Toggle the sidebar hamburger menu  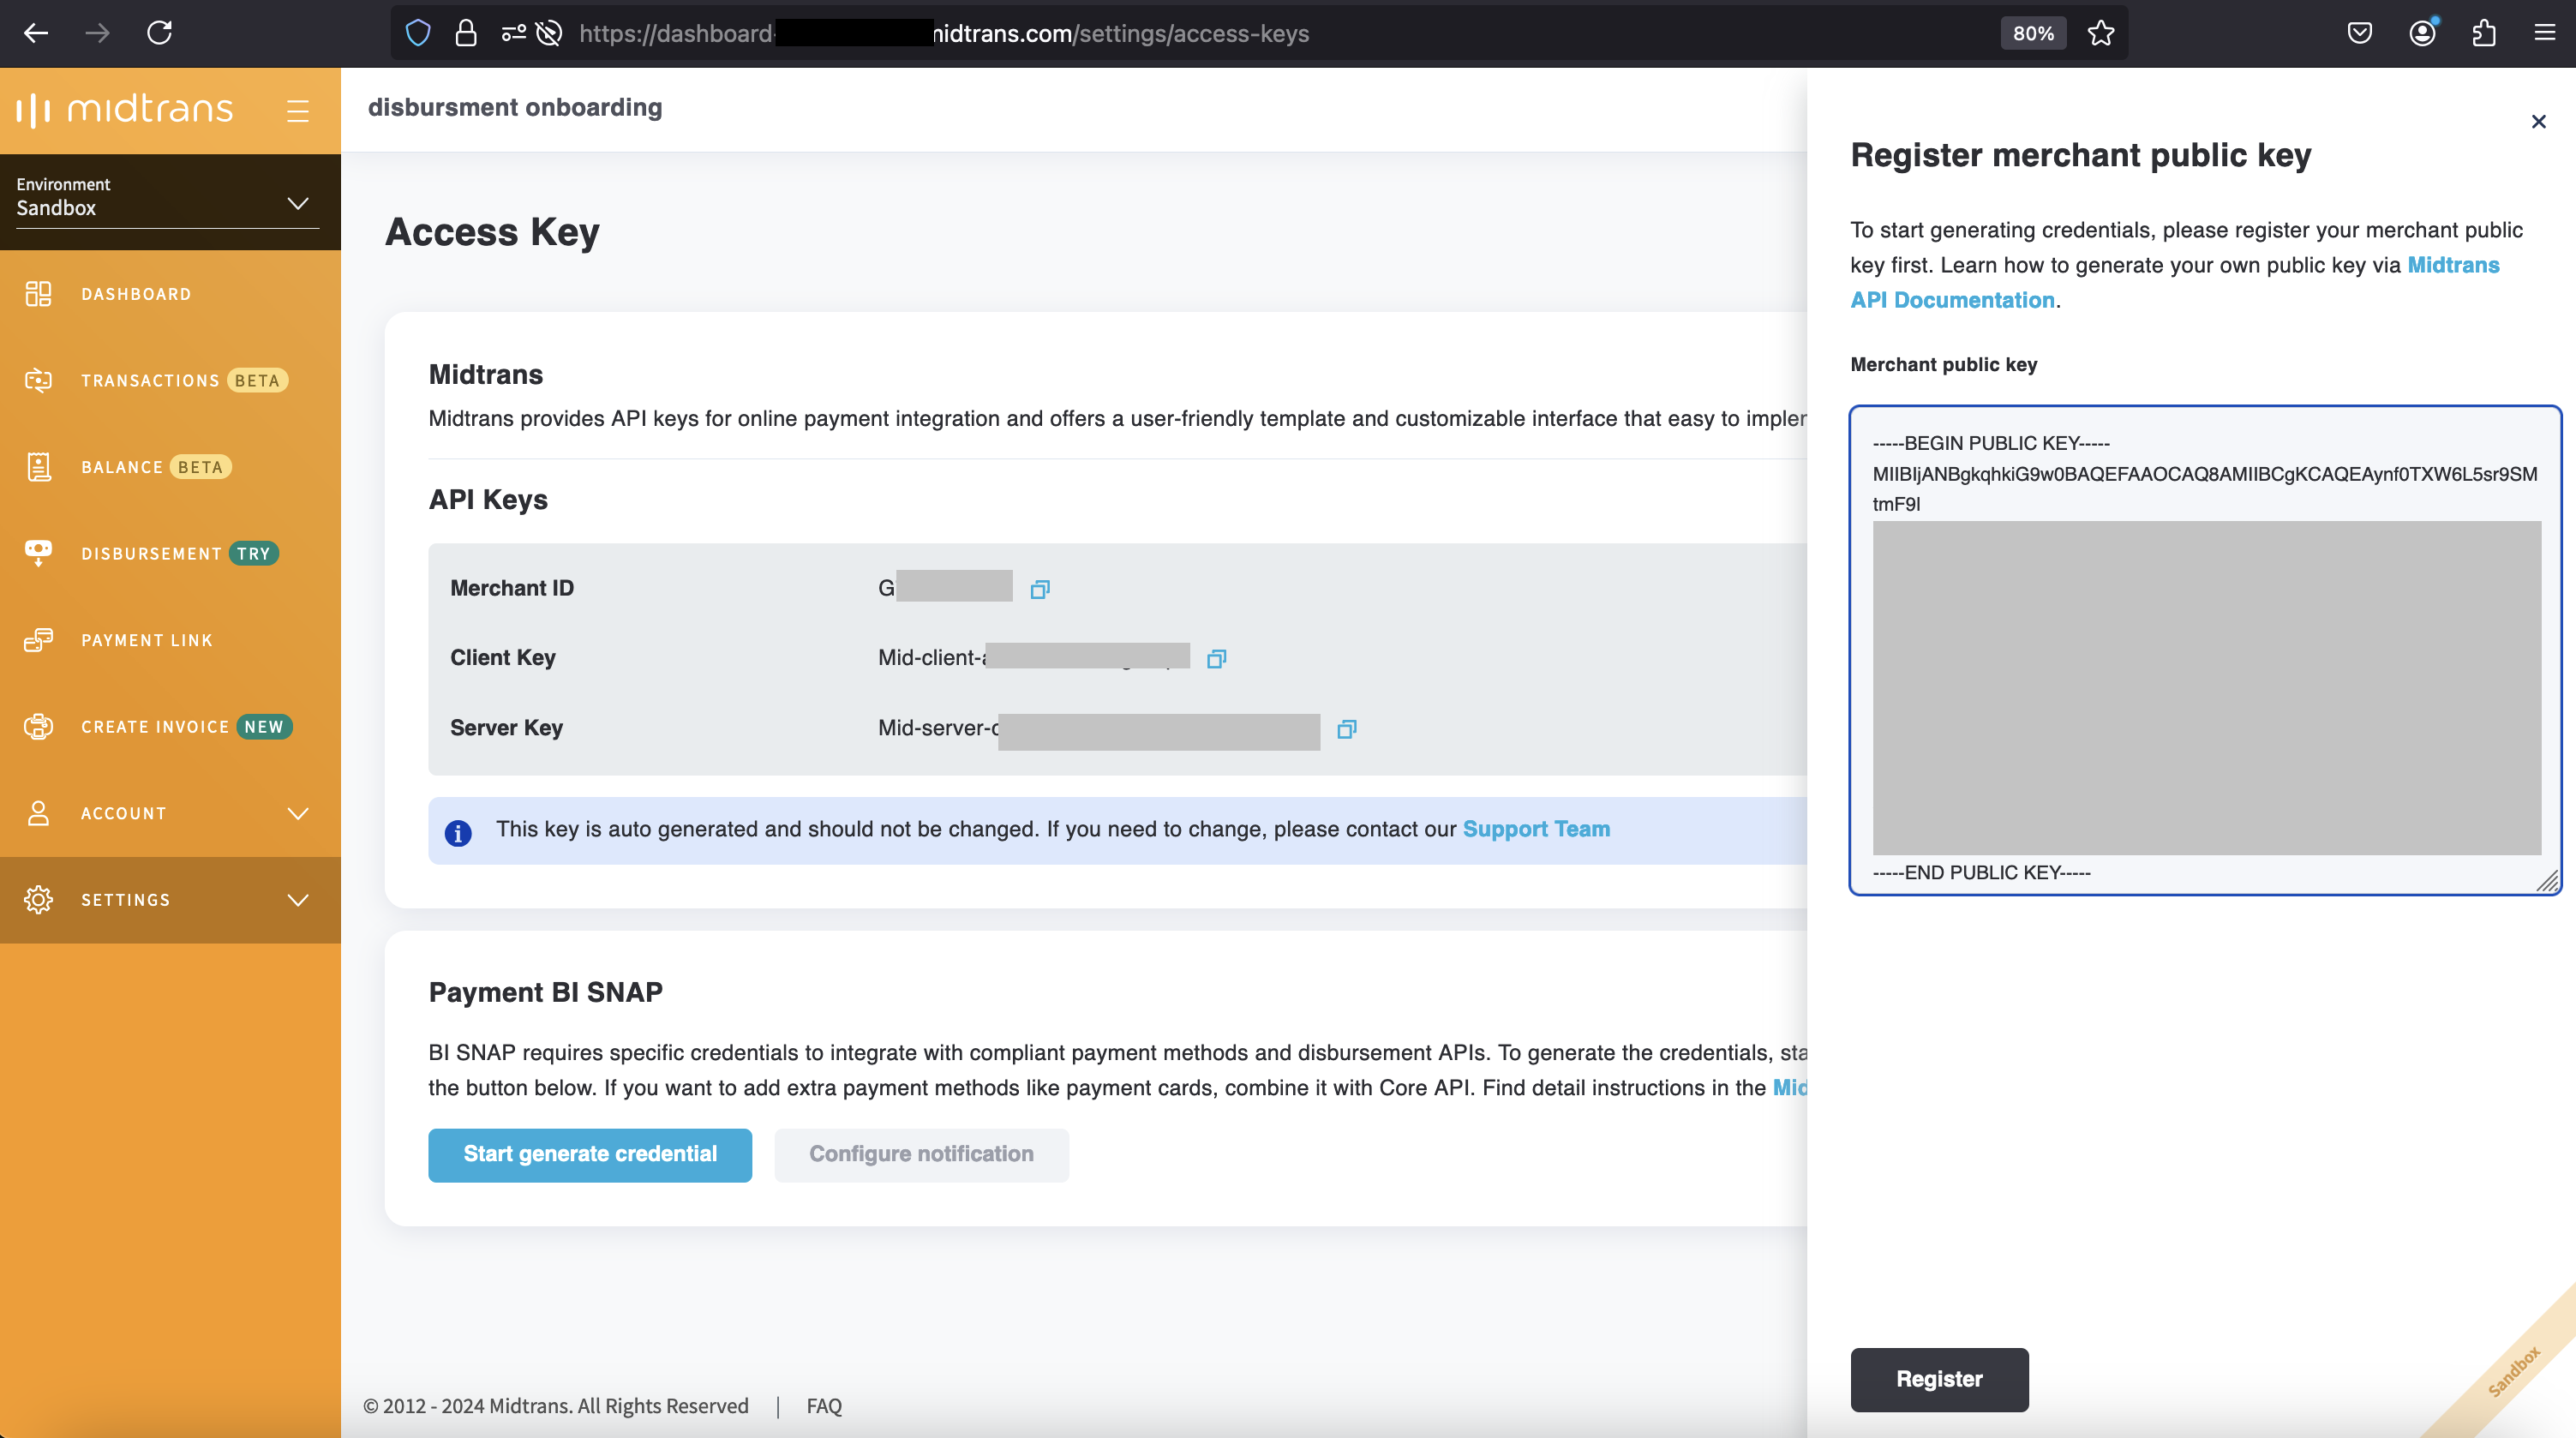(298, 110)
